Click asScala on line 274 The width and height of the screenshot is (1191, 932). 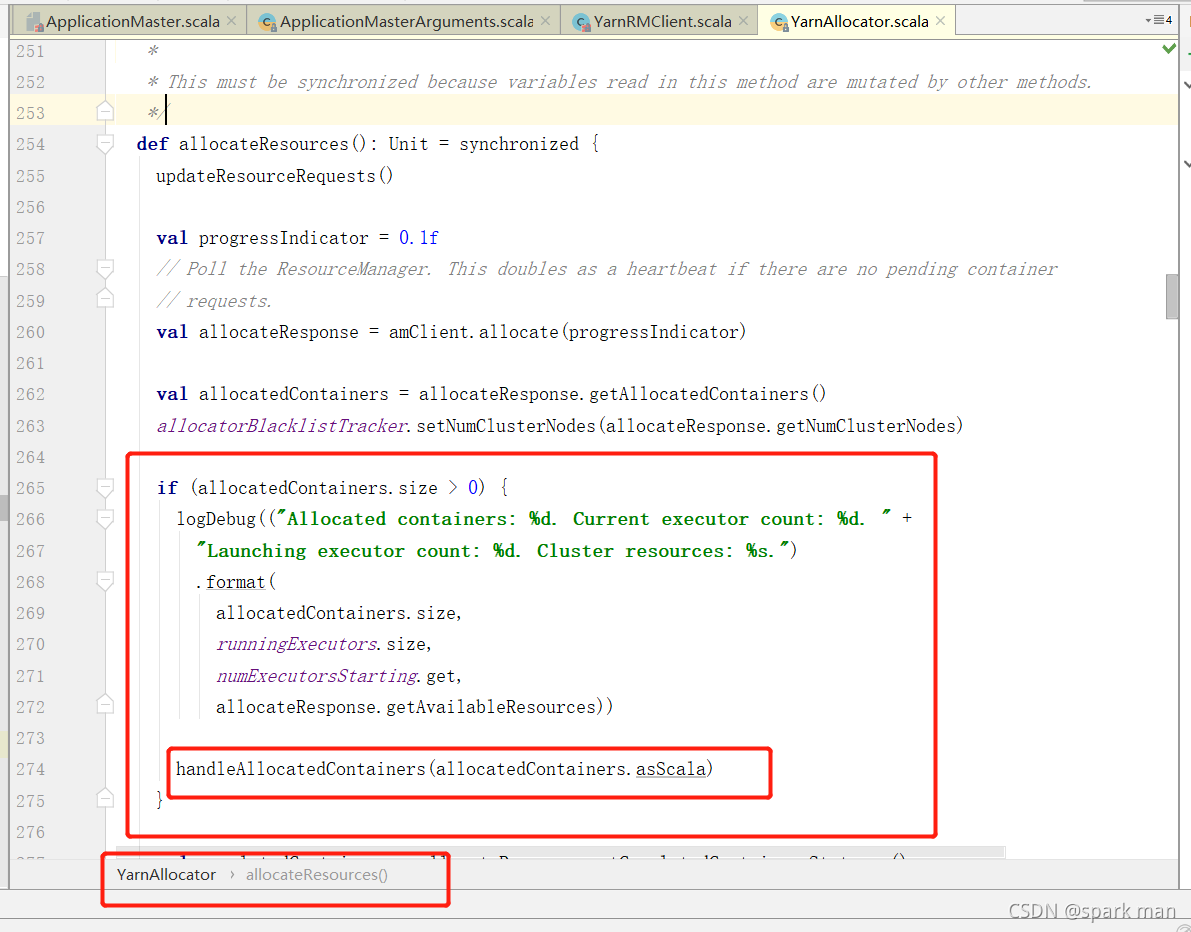(x=671, y=769)
